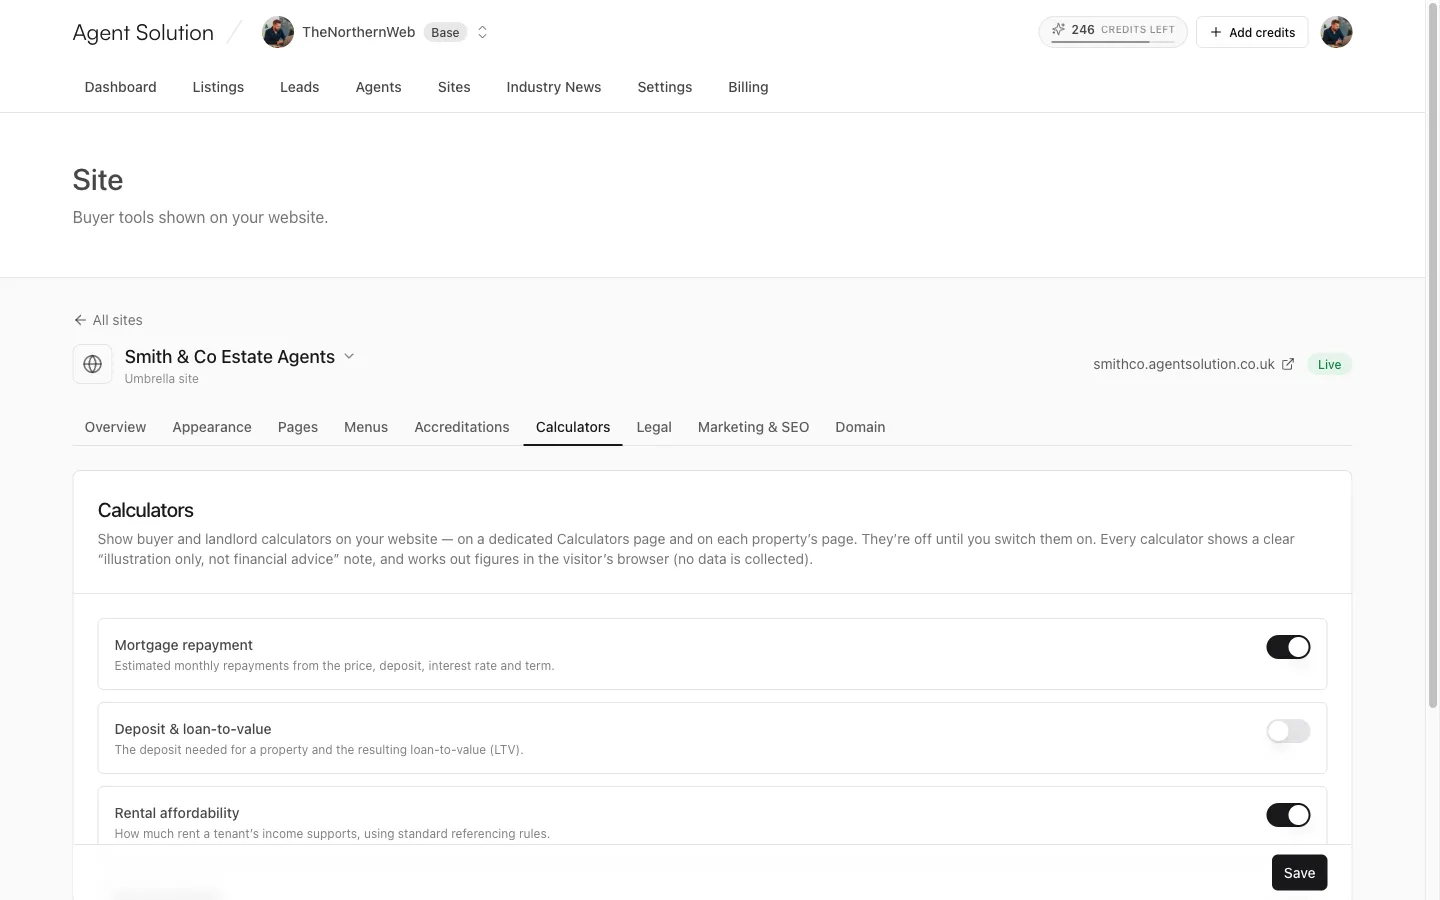The image size is (1440, 900).
Task: Open the top Settings nav item
Action: pos(665,87)
